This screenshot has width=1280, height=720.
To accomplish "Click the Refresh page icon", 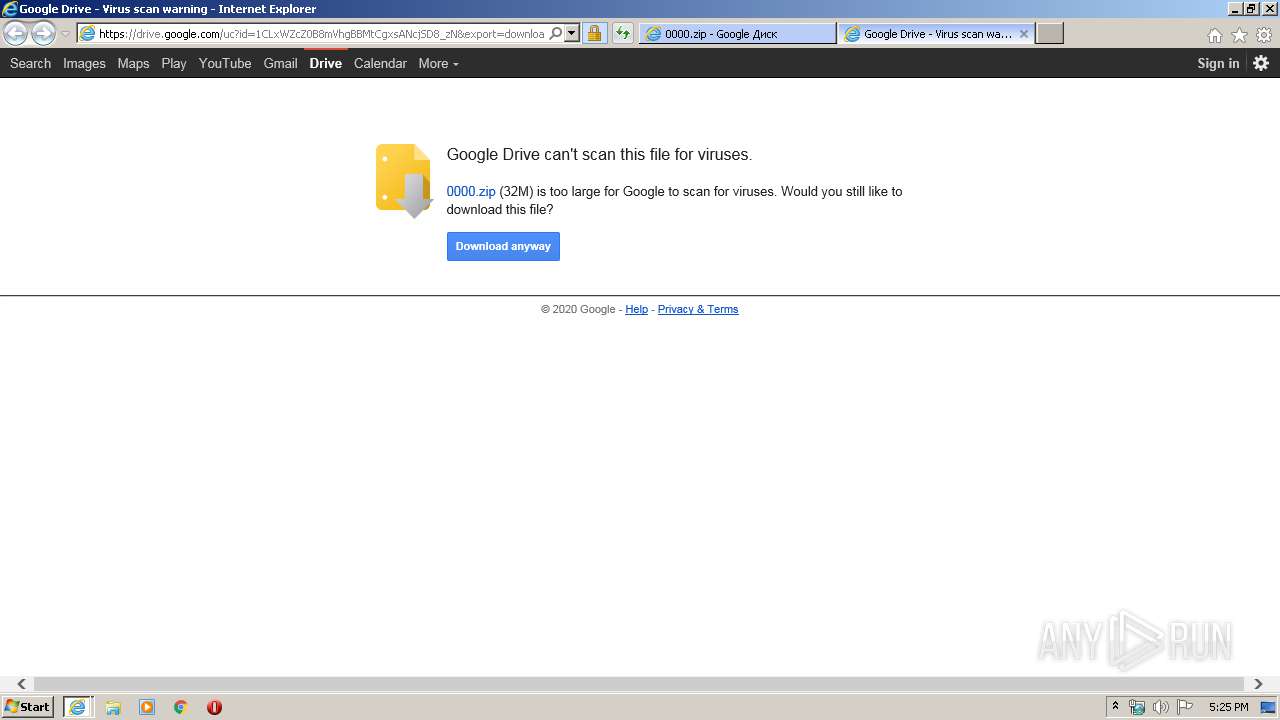I will click(x=623, y=33).
